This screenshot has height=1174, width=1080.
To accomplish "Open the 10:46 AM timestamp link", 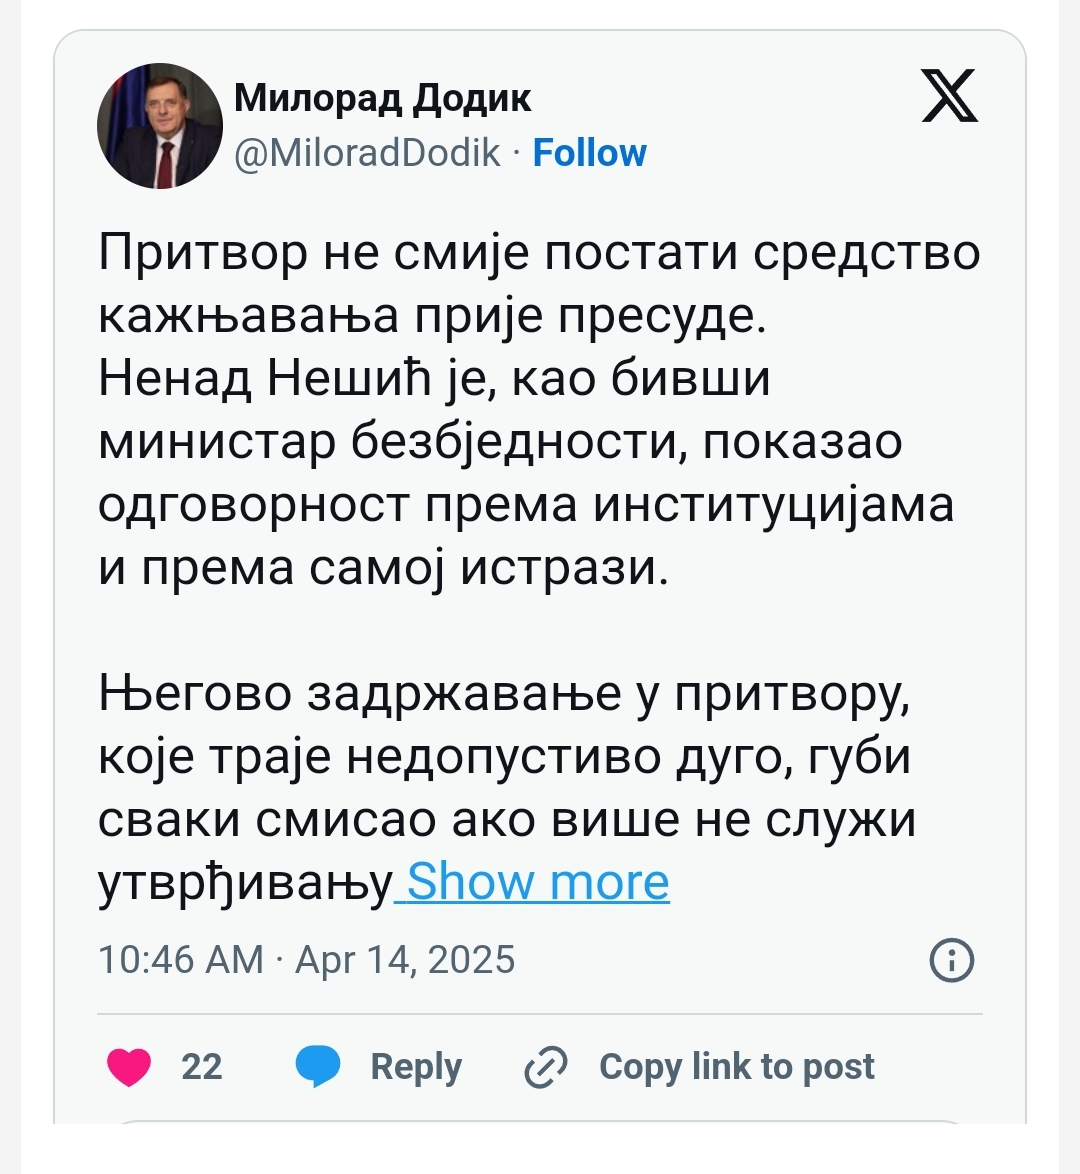I will (180, 960).
